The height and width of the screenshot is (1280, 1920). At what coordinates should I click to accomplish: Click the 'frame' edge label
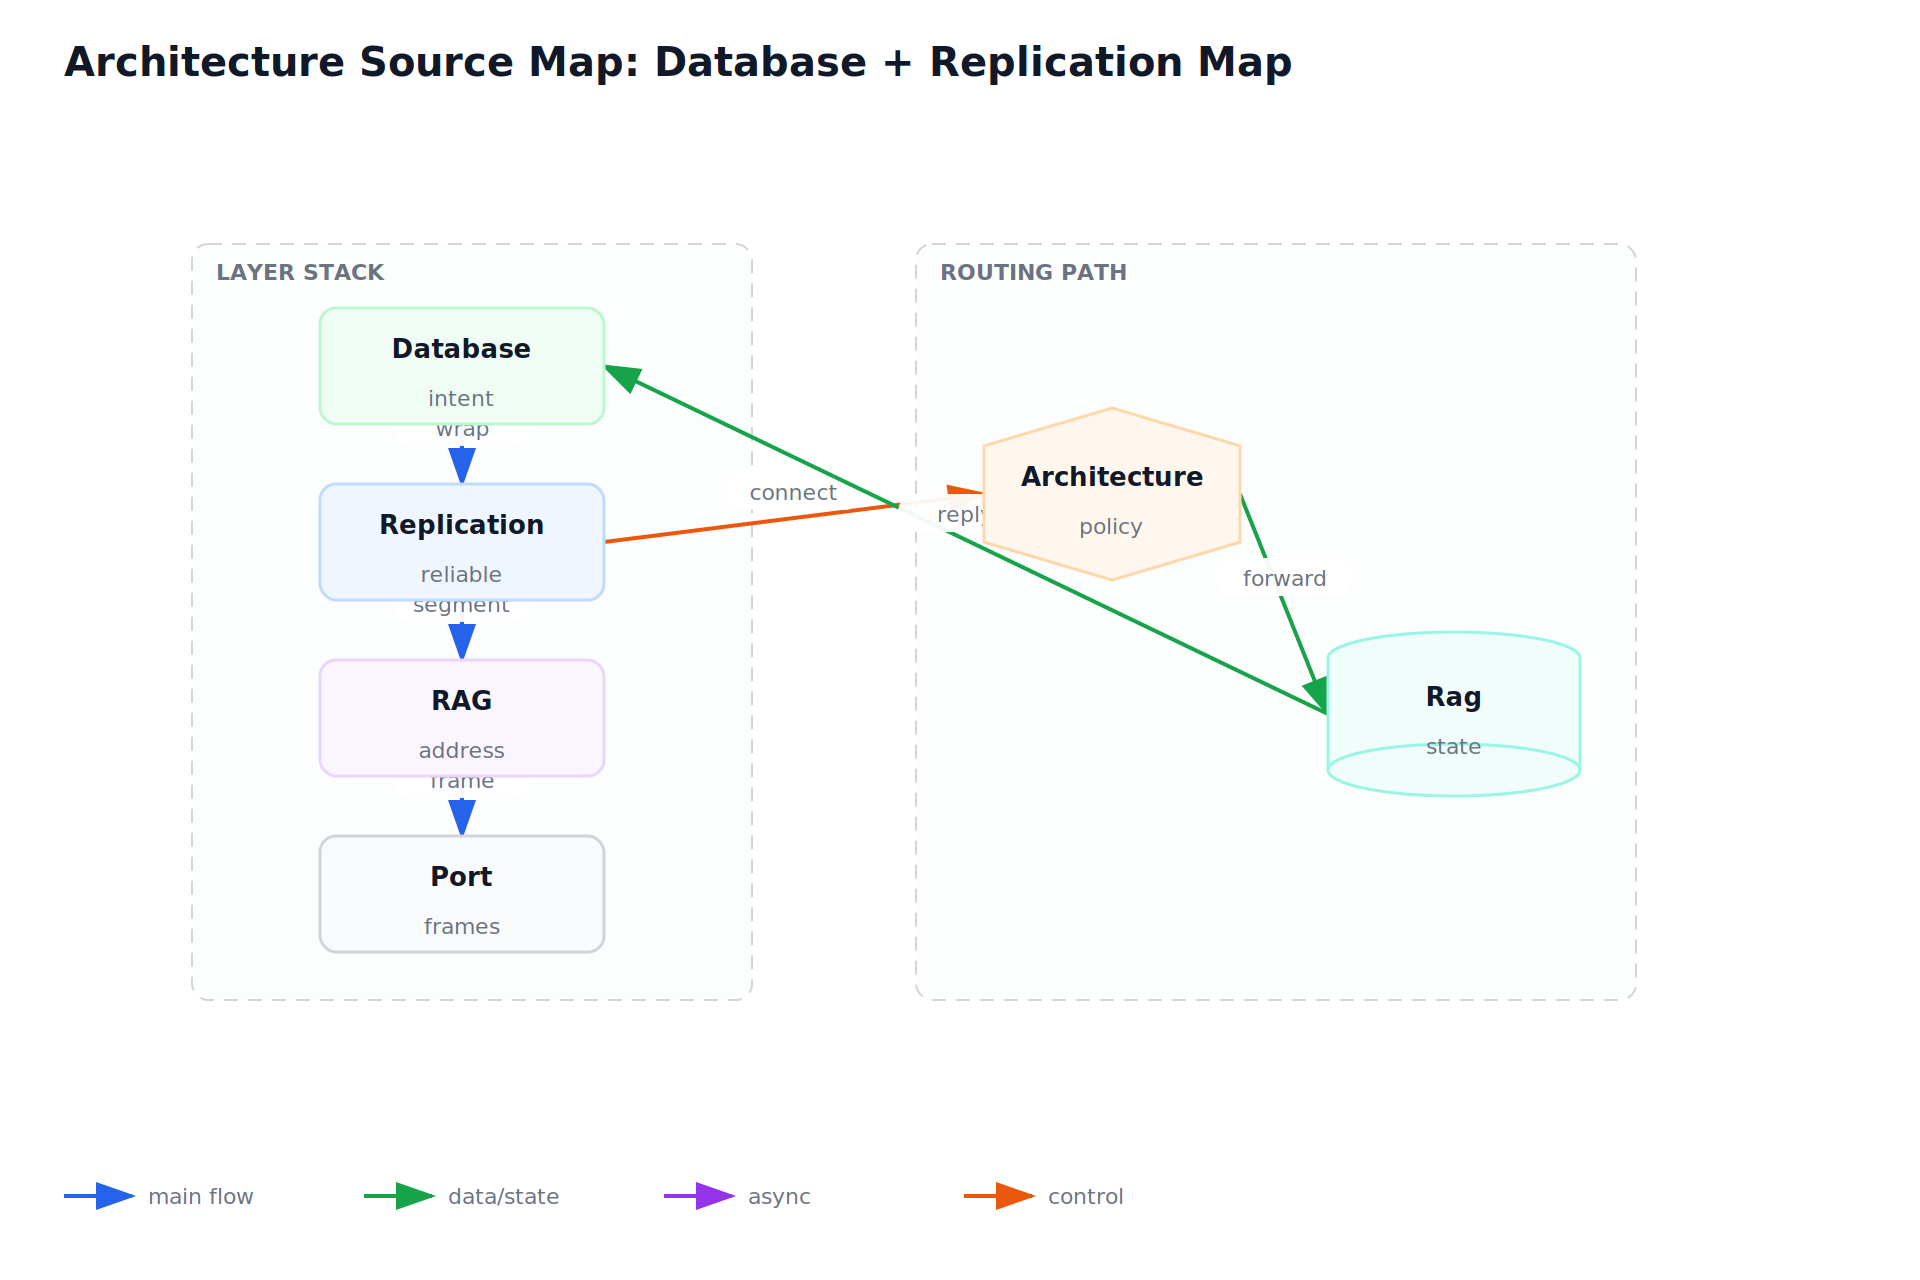(462, 783)
